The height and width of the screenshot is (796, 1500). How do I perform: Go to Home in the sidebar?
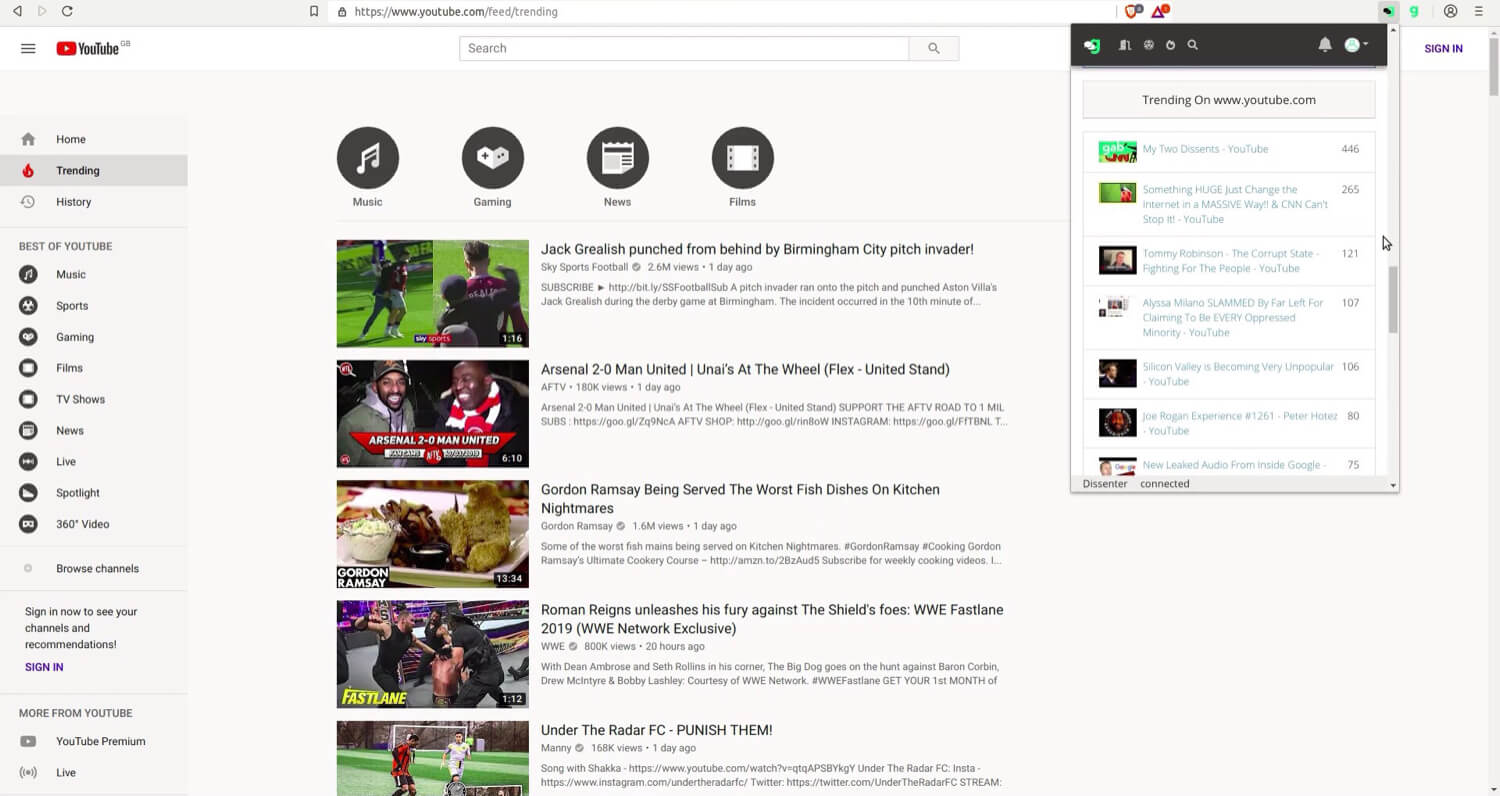[x=93, y=139]
